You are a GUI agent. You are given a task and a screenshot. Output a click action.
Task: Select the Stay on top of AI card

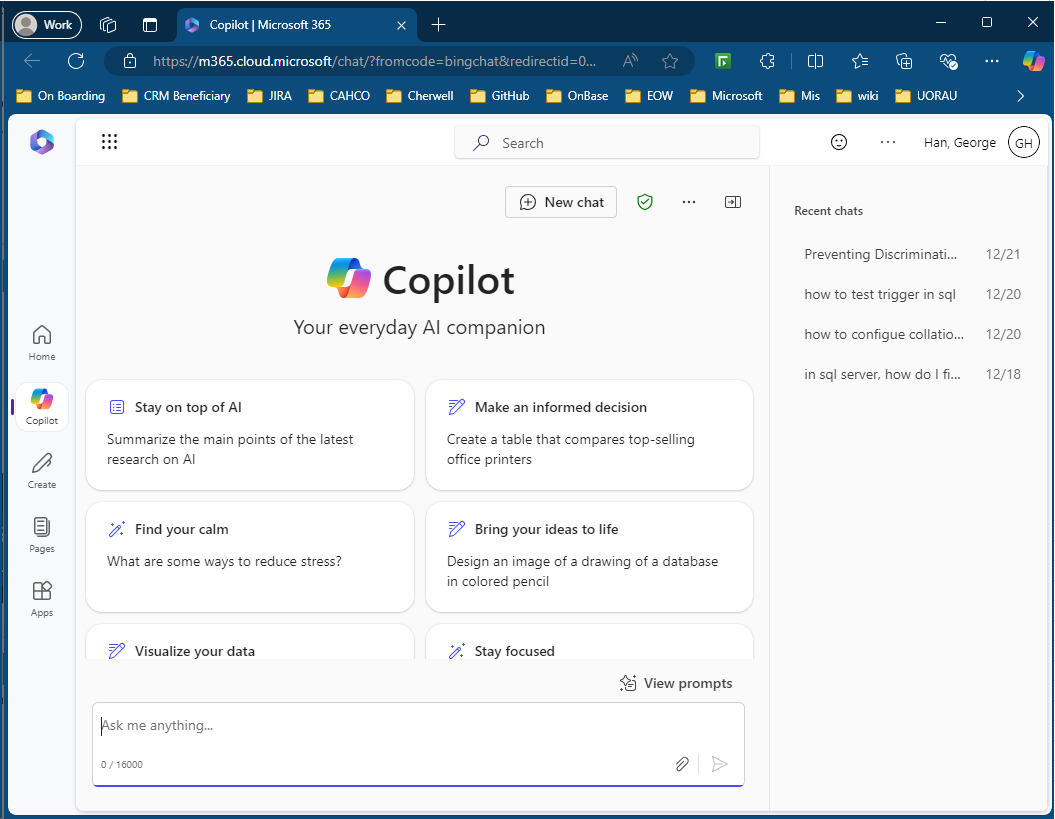[x=250, y=435]
